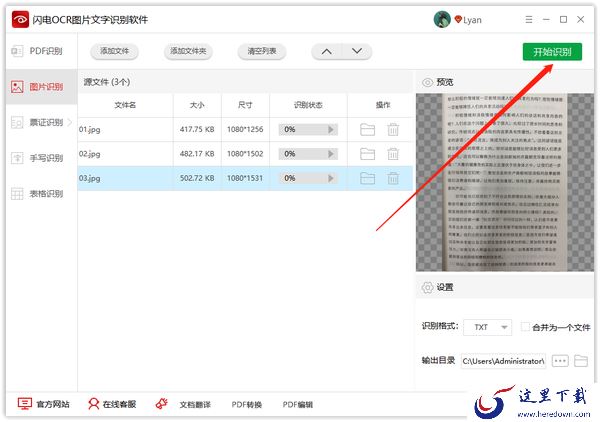This screenshot has height=422, width=600.
Task: Click the 设置 gear icon
Action: (427, 287)
